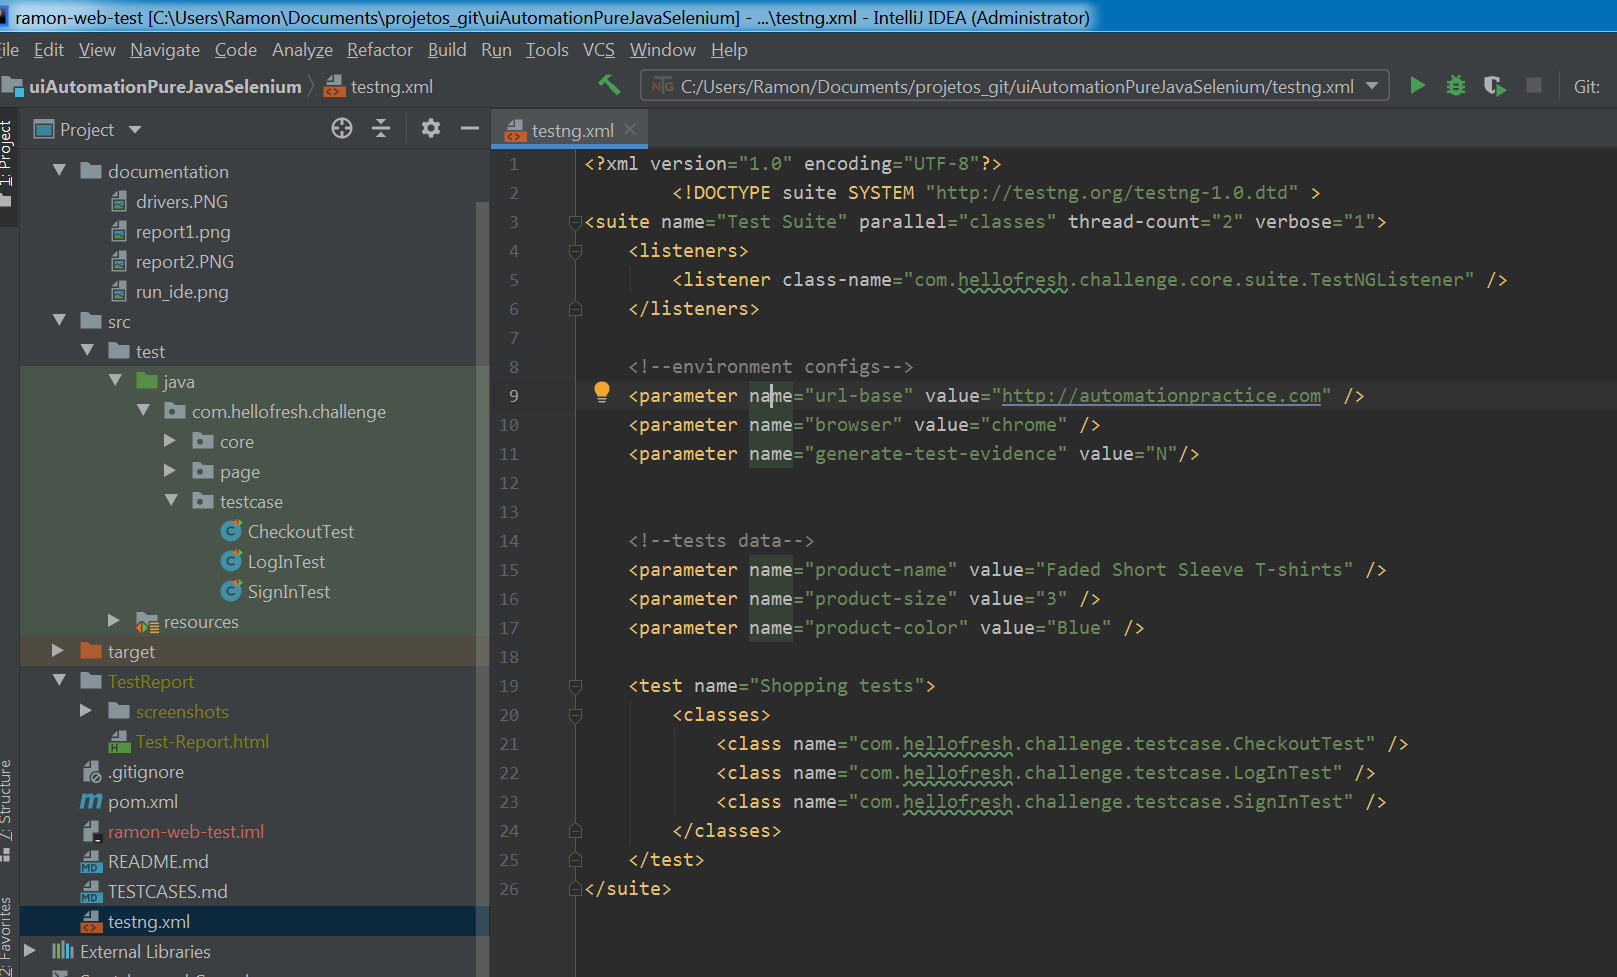The width and height of the screenshot is (1617, 977).
Task: Open the Tools menu
Action: click(x=547, y=50)
